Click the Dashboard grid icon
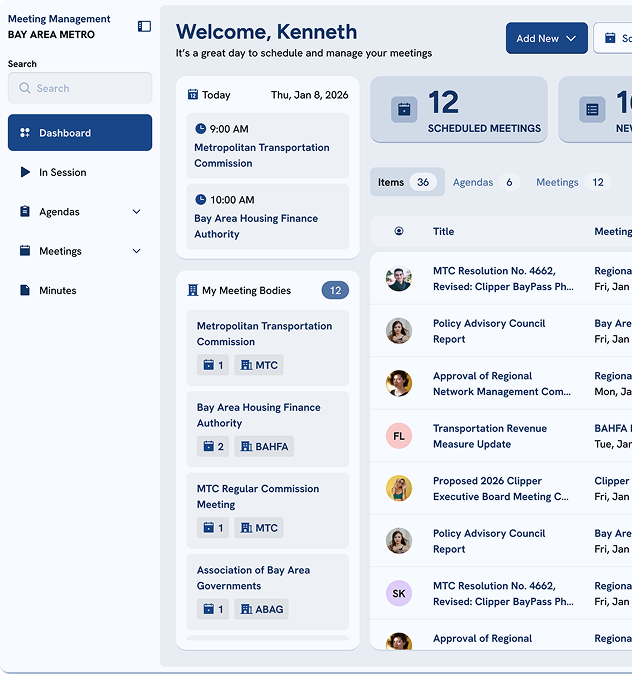The width and height of the screenshot is (632, 674). pos(25,133)
